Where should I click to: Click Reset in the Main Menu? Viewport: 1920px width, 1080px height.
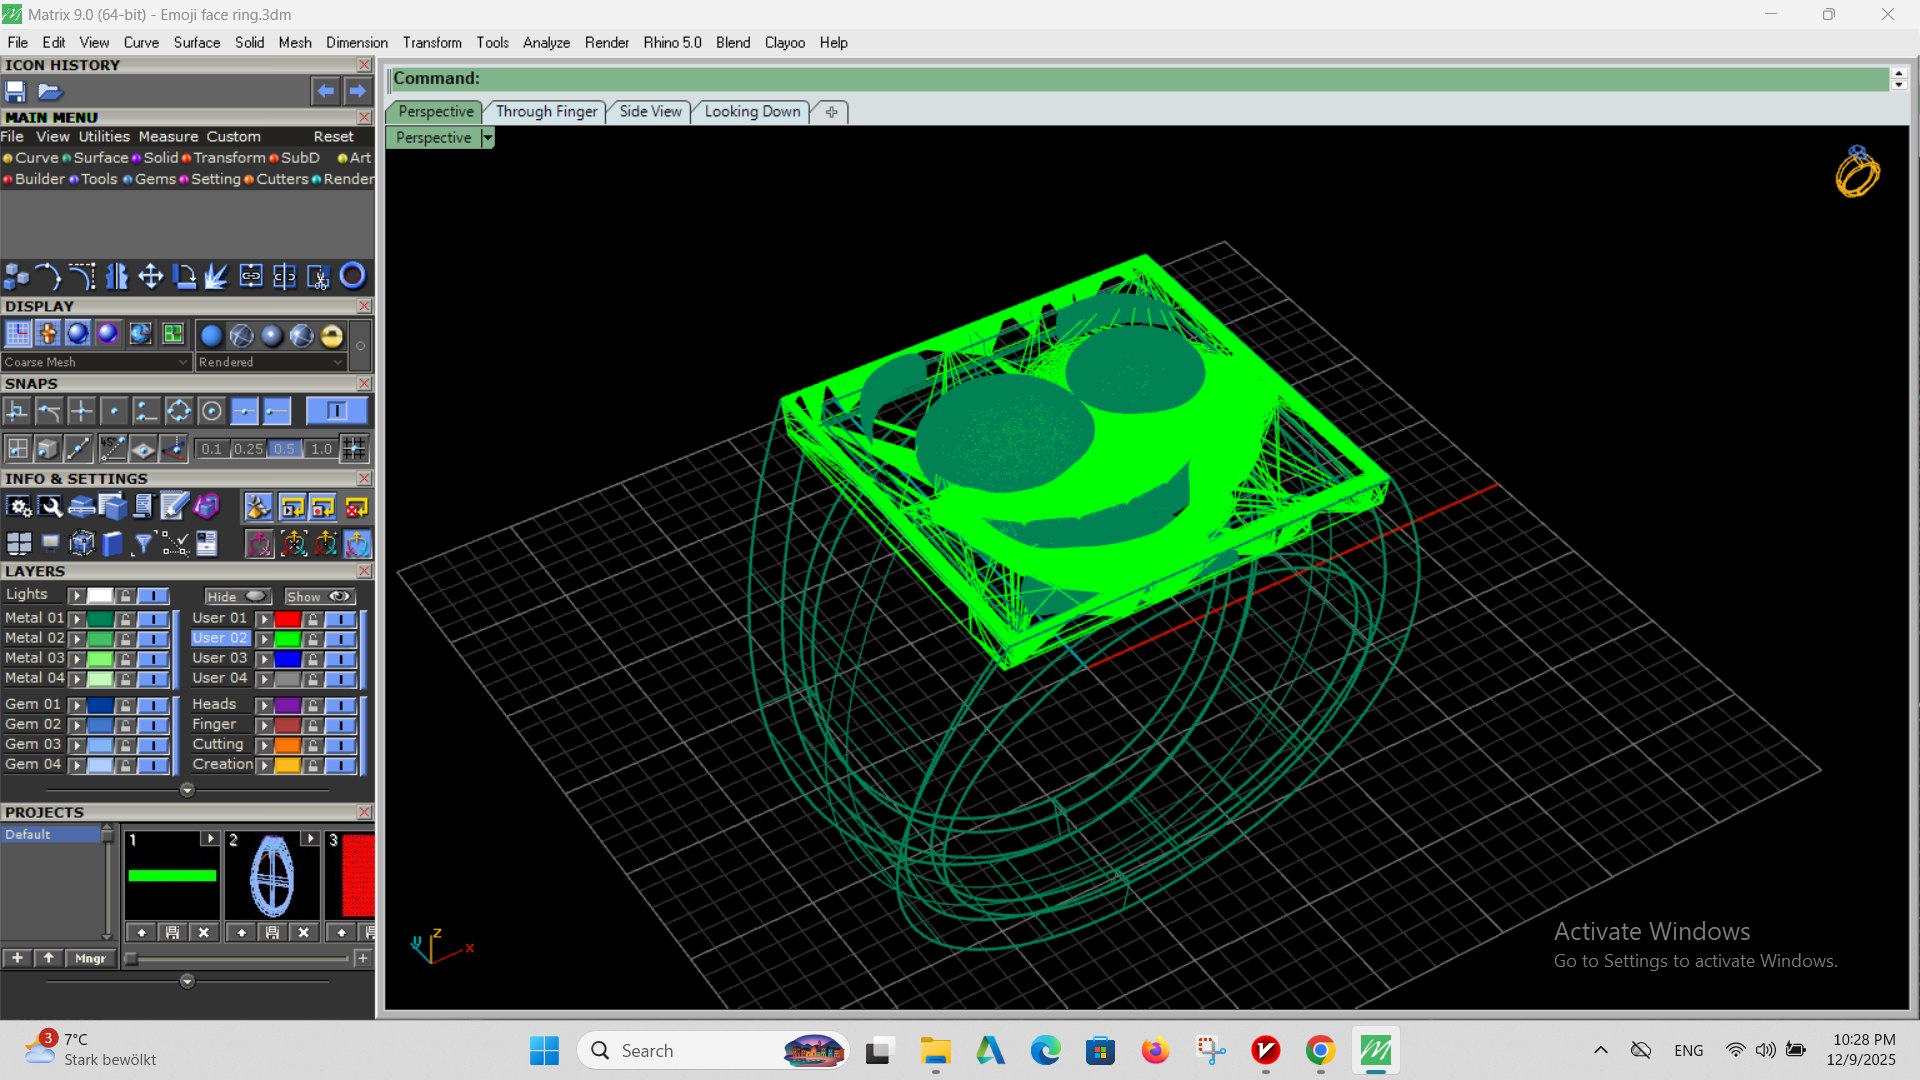click(333, 137)
